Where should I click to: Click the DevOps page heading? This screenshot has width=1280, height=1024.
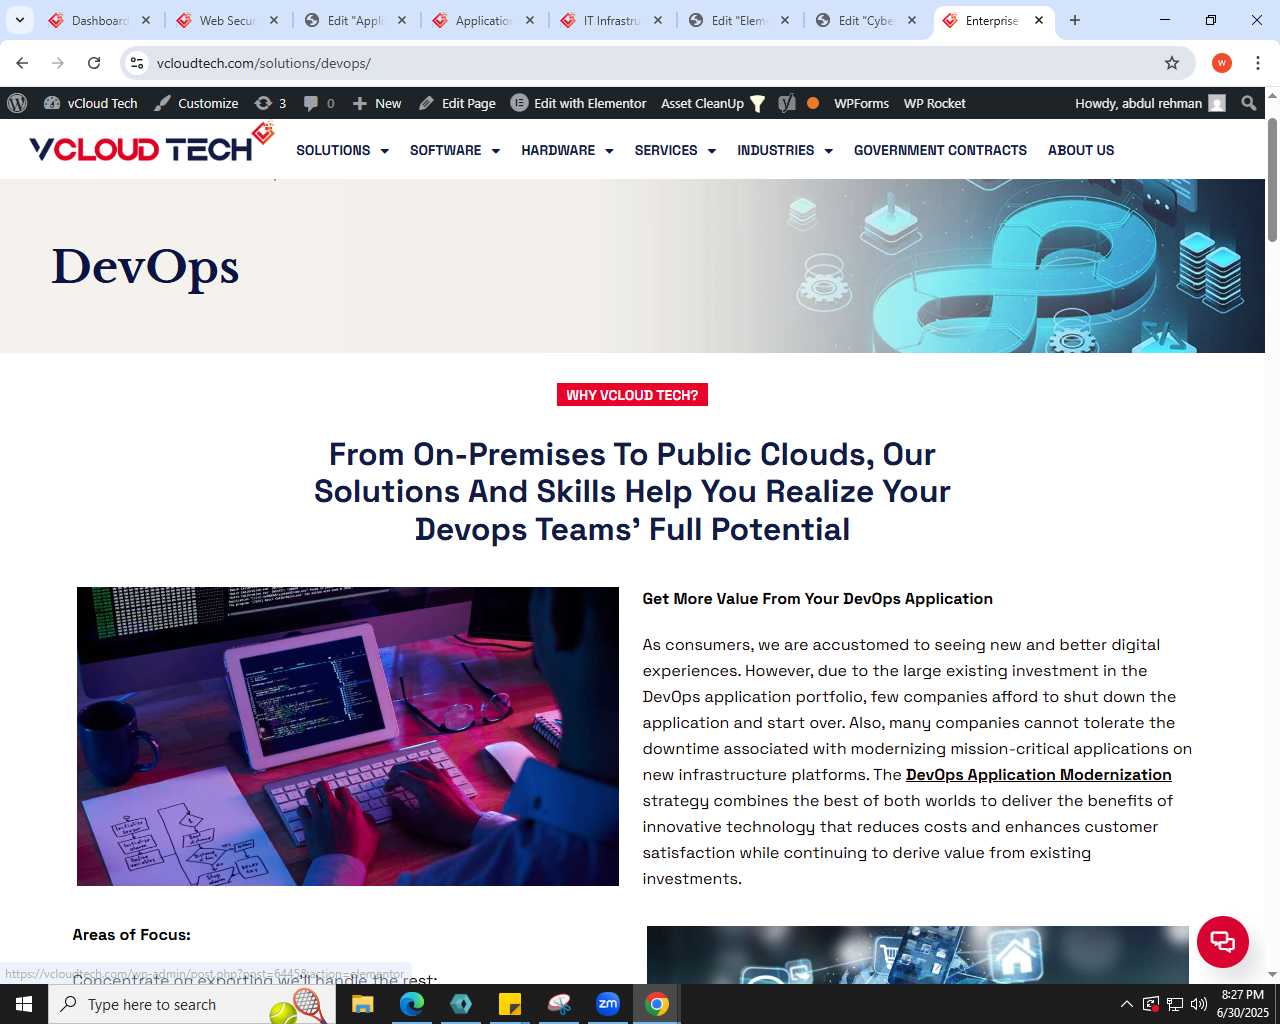pyautogui.click(x=146, y=267)
